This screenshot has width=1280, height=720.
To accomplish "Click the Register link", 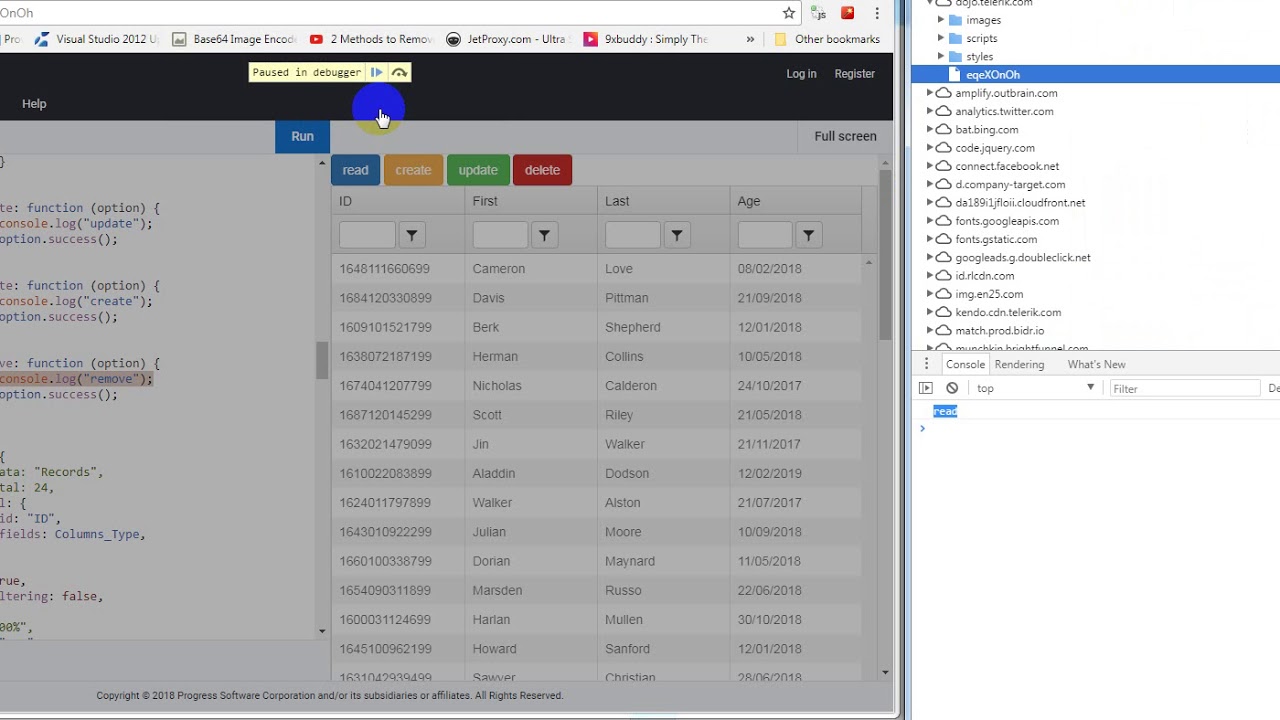I will click(854, 74).
